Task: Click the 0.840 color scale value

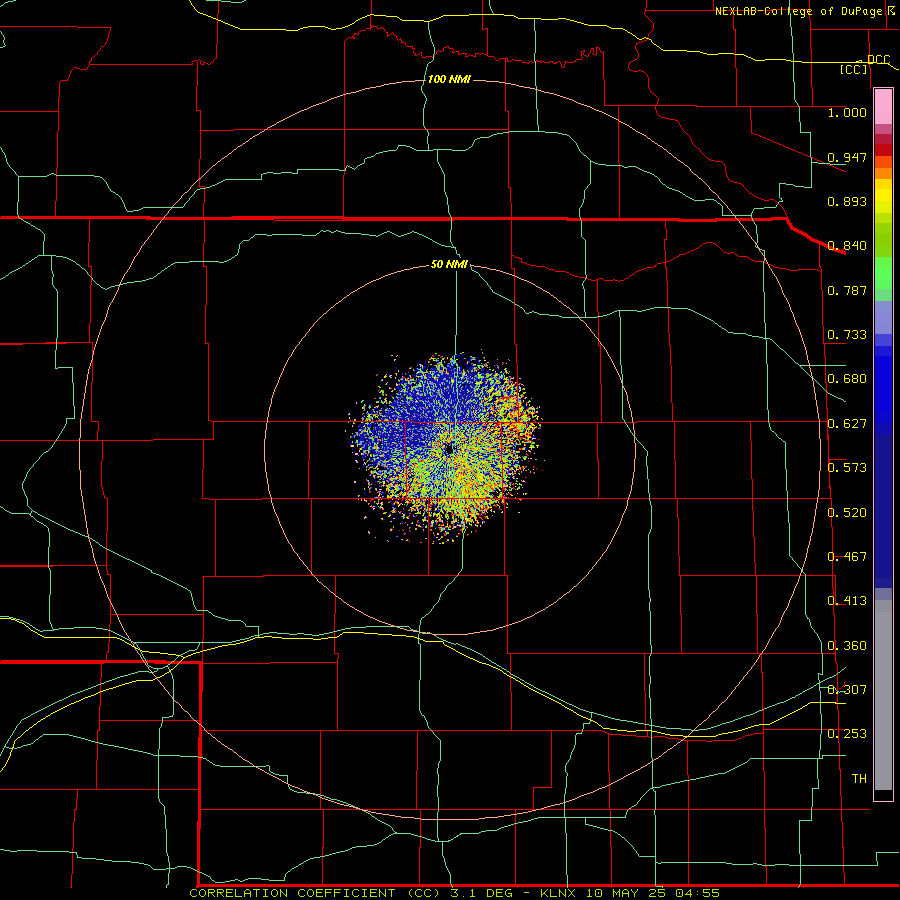Action: coord(847,246)
